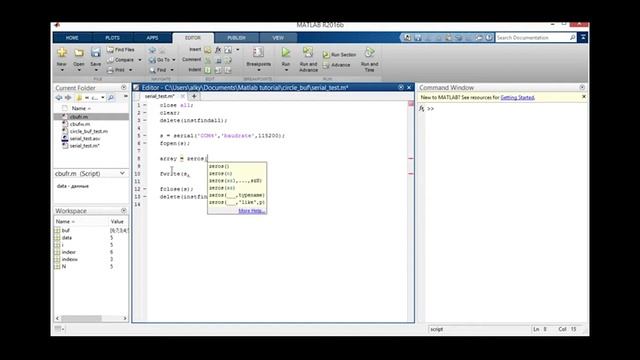Screen dimensions: 640x360
Task: Select the EDITOR ribbon tab
Action: coord(193,38)
